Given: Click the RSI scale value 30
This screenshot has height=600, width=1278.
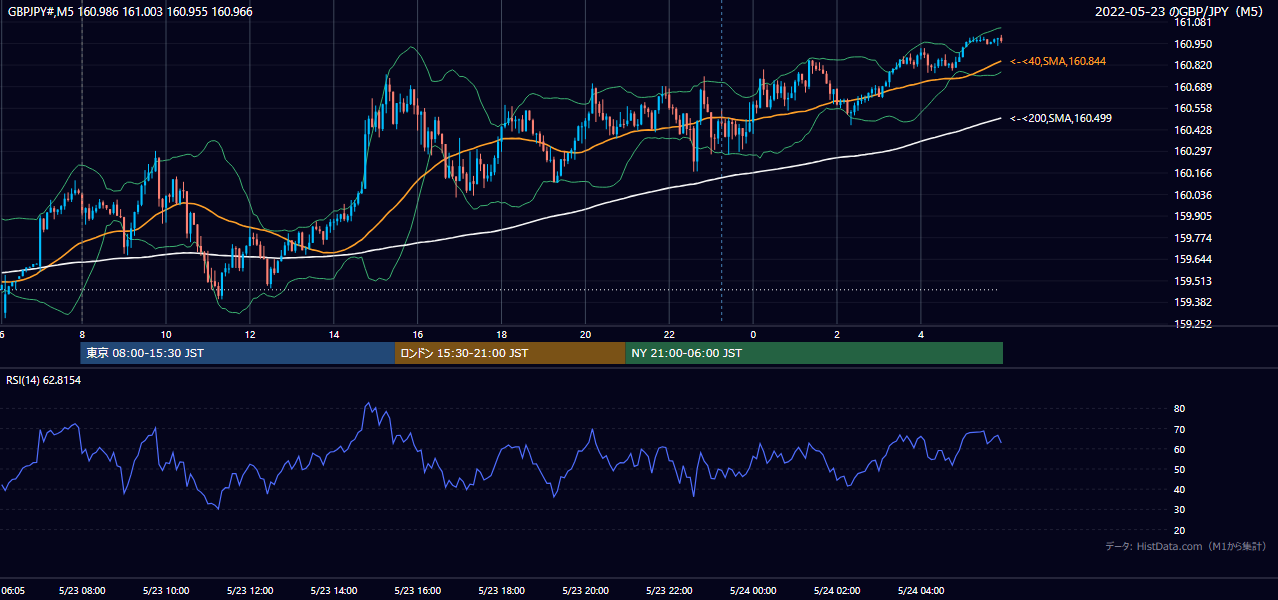Looking at the screenshot, I should tap(1180, 510).
